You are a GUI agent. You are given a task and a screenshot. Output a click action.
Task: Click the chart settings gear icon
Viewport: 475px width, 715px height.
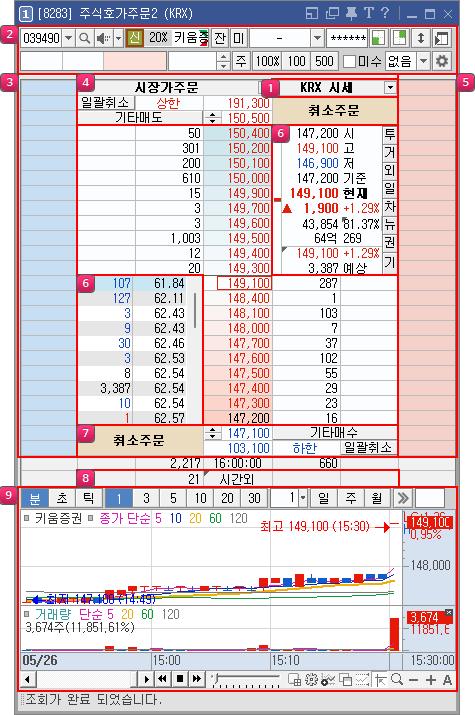pos(311,680)
